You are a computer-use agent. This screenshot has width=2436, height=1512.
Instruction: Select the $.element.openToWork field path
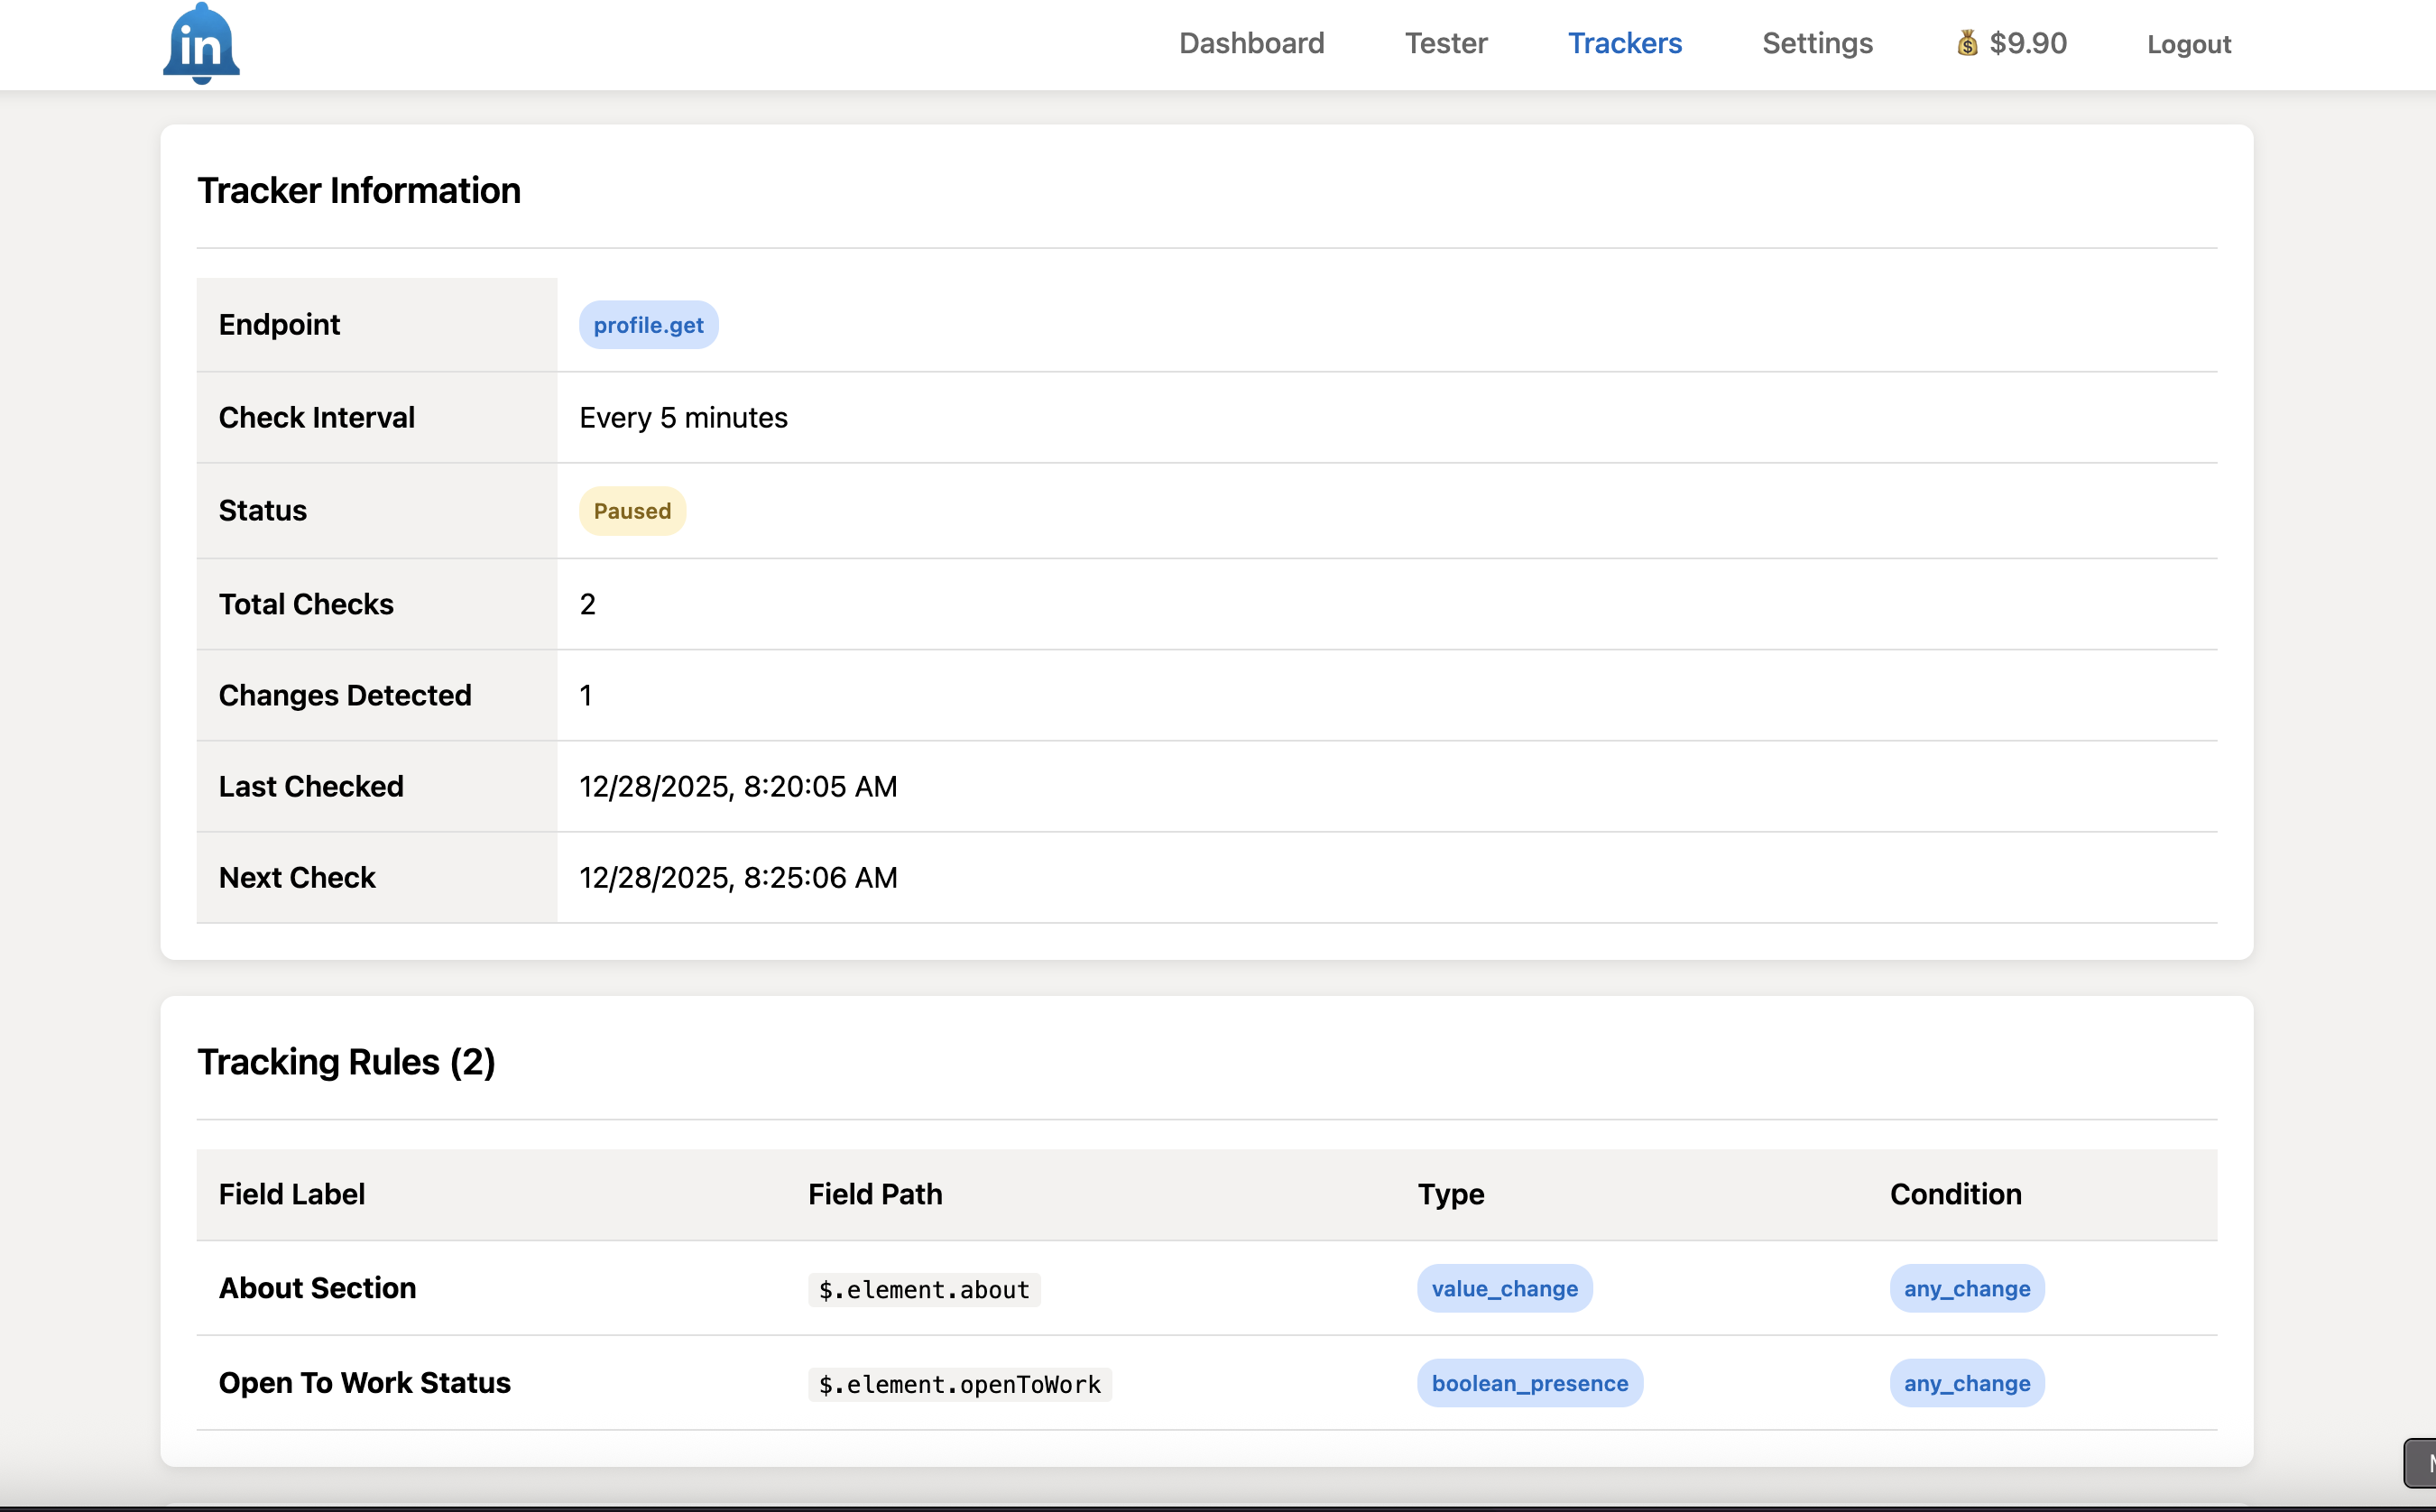958,1383
